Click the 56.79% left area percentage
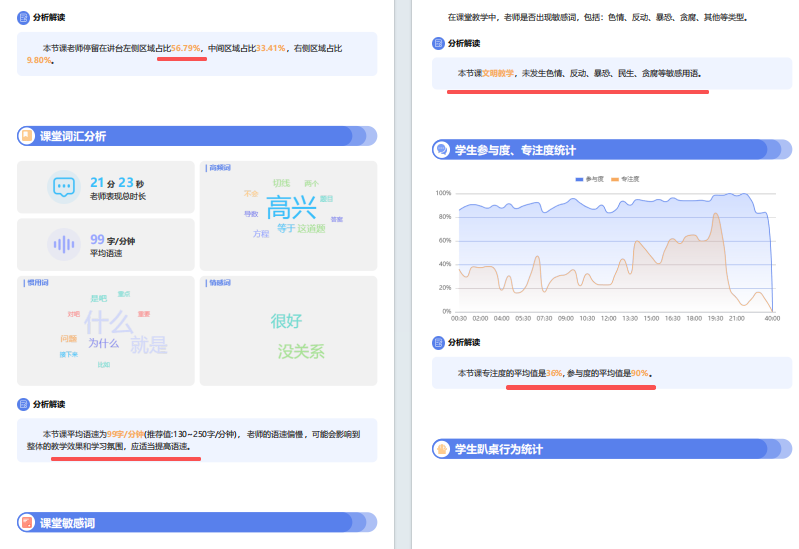The image size is (799, 549). click(x=186, y=47)
